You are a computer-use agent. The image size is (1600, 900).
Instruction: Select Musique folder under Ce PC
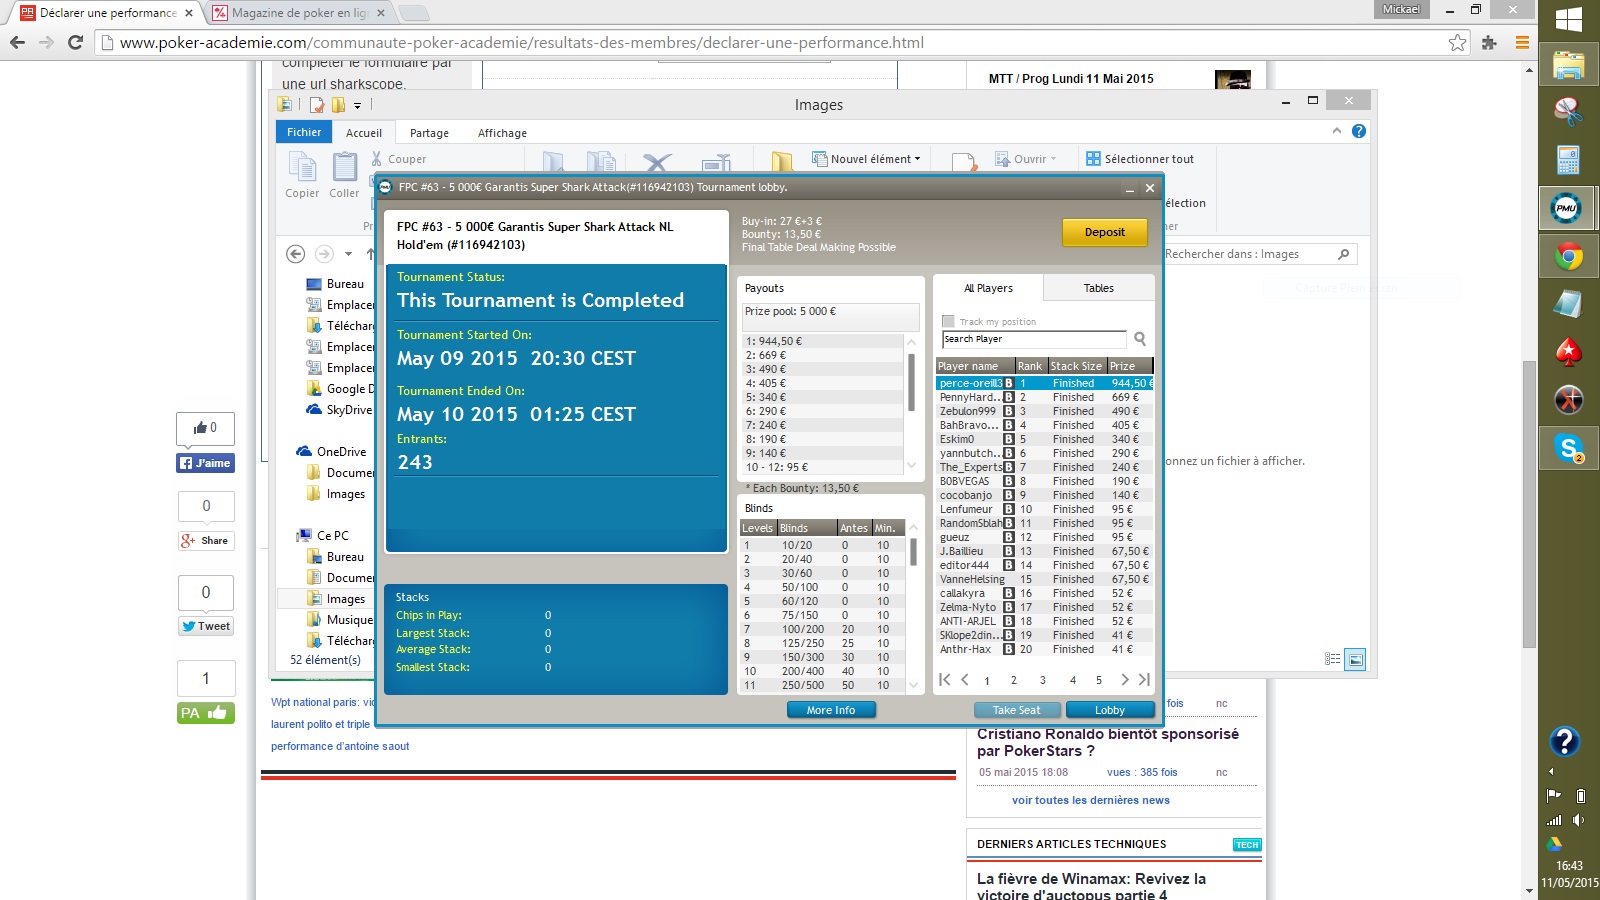340,620
